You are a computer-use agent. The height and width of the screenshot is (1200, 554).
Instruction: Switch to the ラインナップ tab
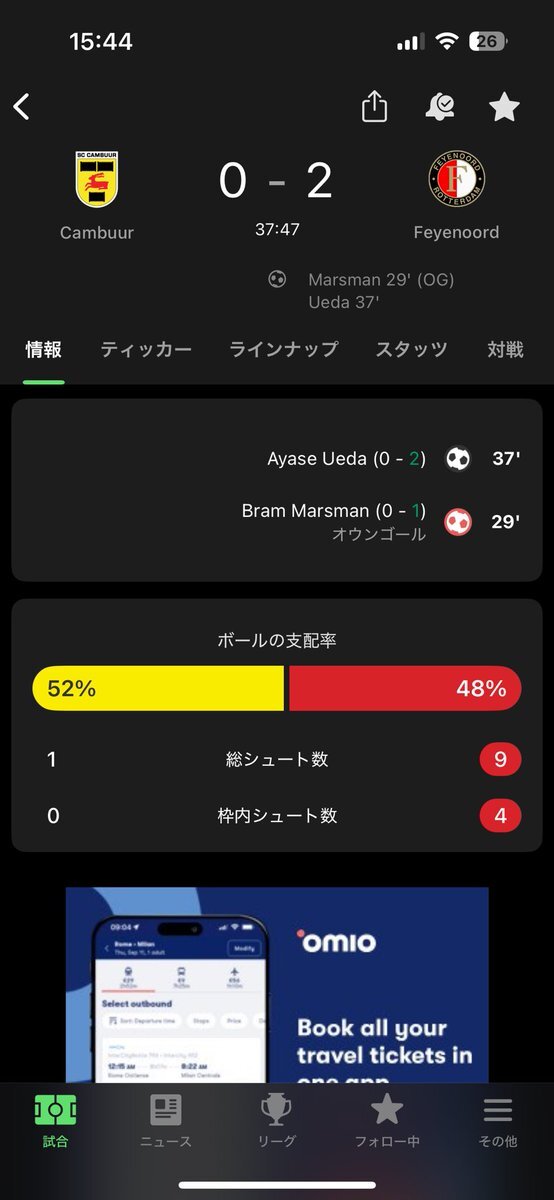pos(284,349)
